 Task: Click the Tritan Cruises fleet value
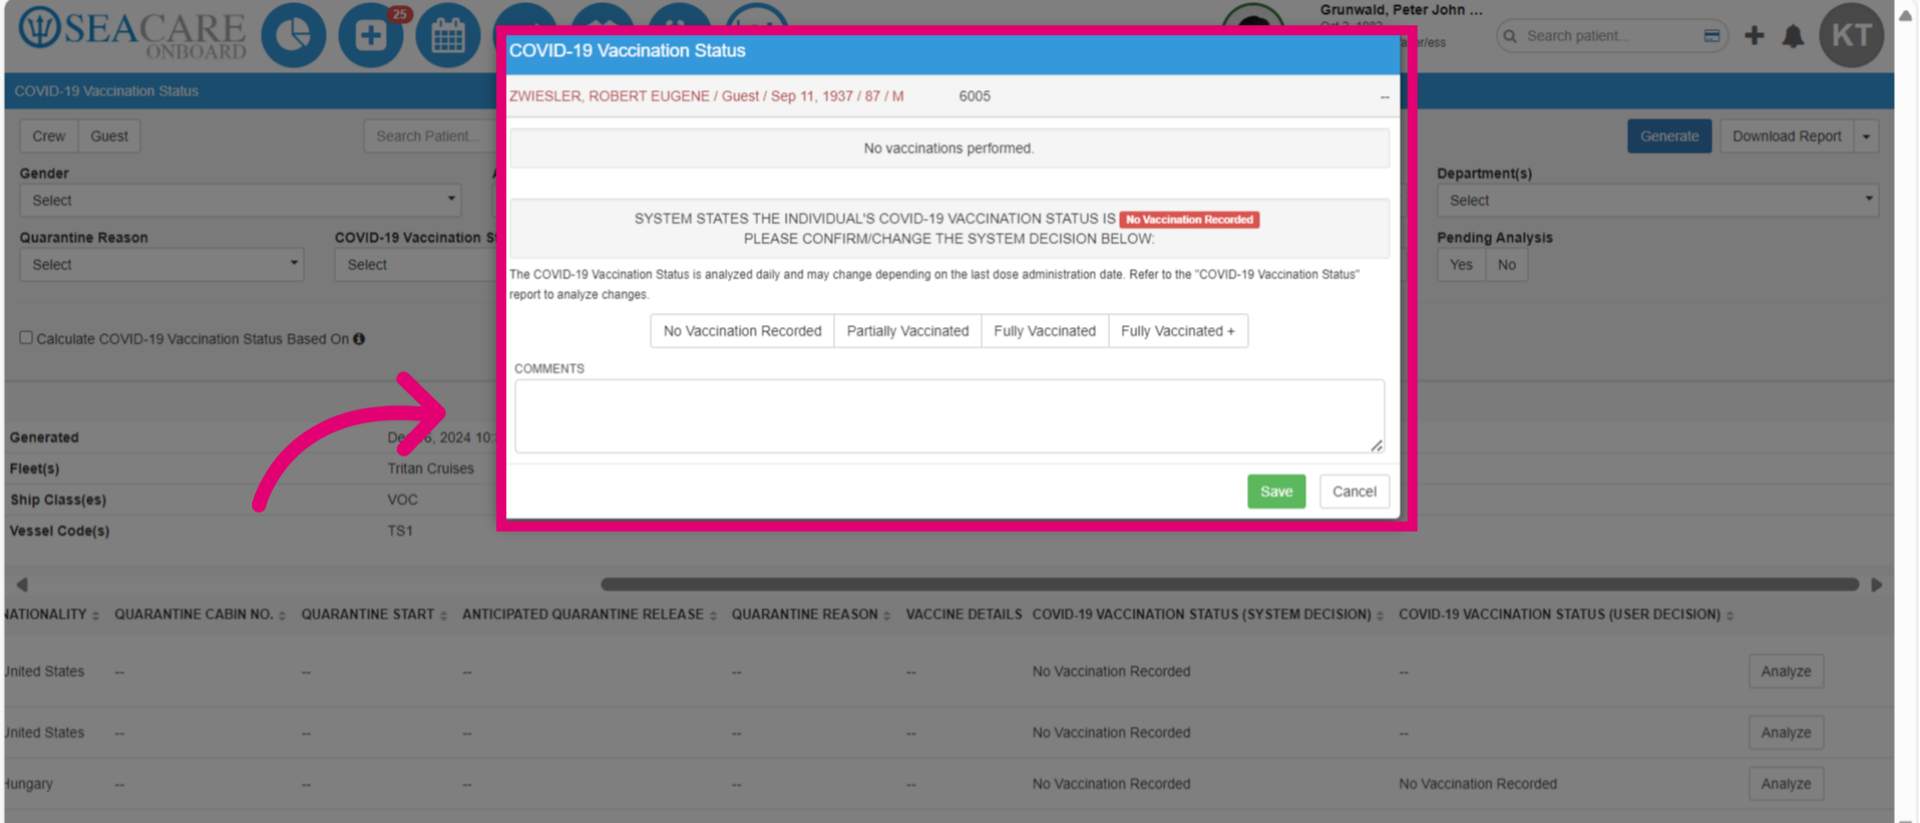[431, 468]
